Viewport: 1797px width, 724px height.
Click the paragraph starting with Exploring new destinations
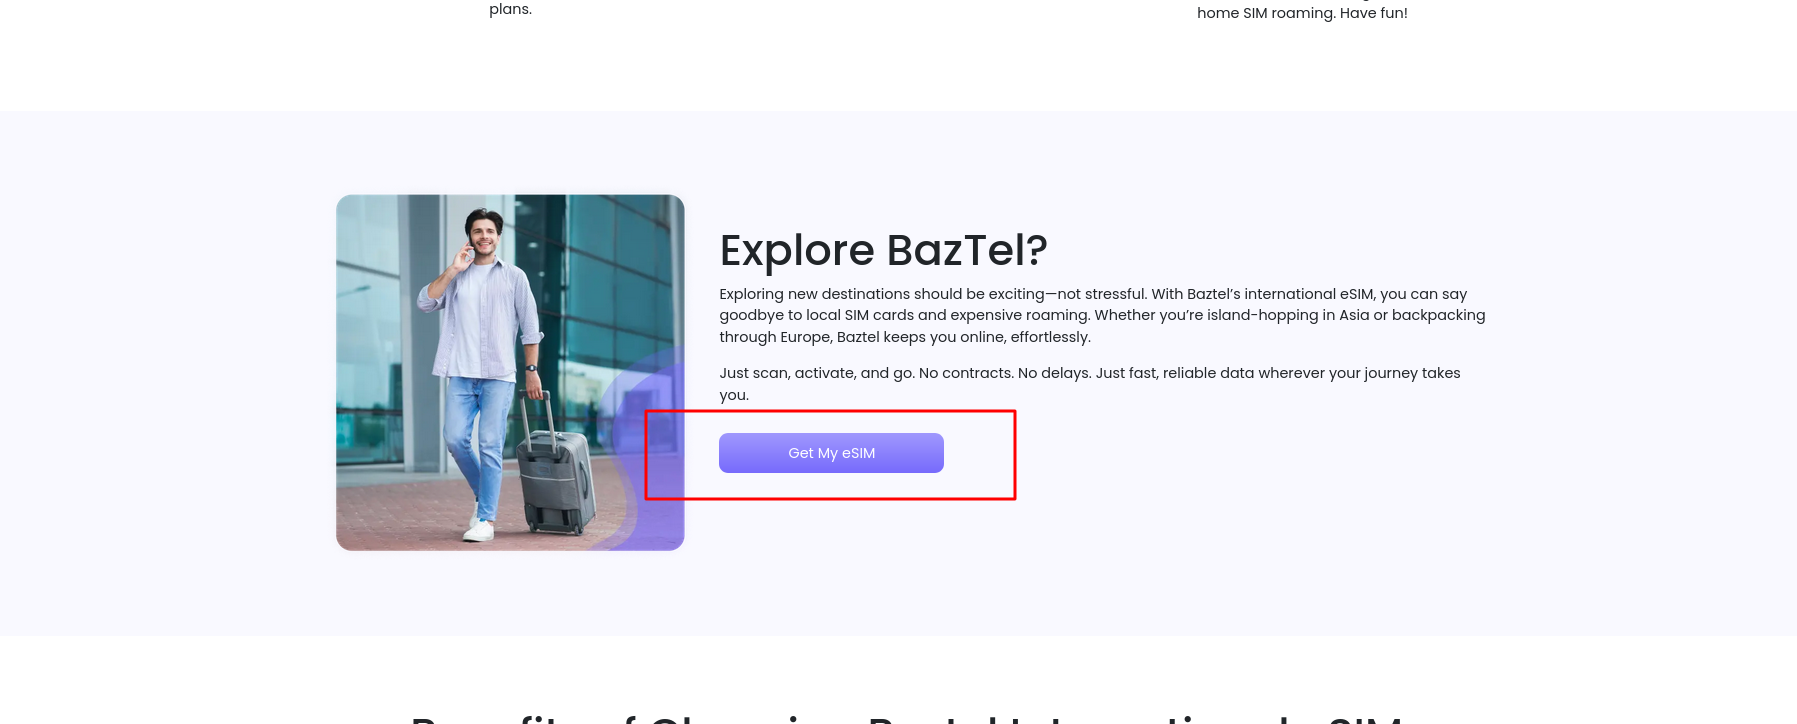pyautogui.click(x=1102, y=315)
